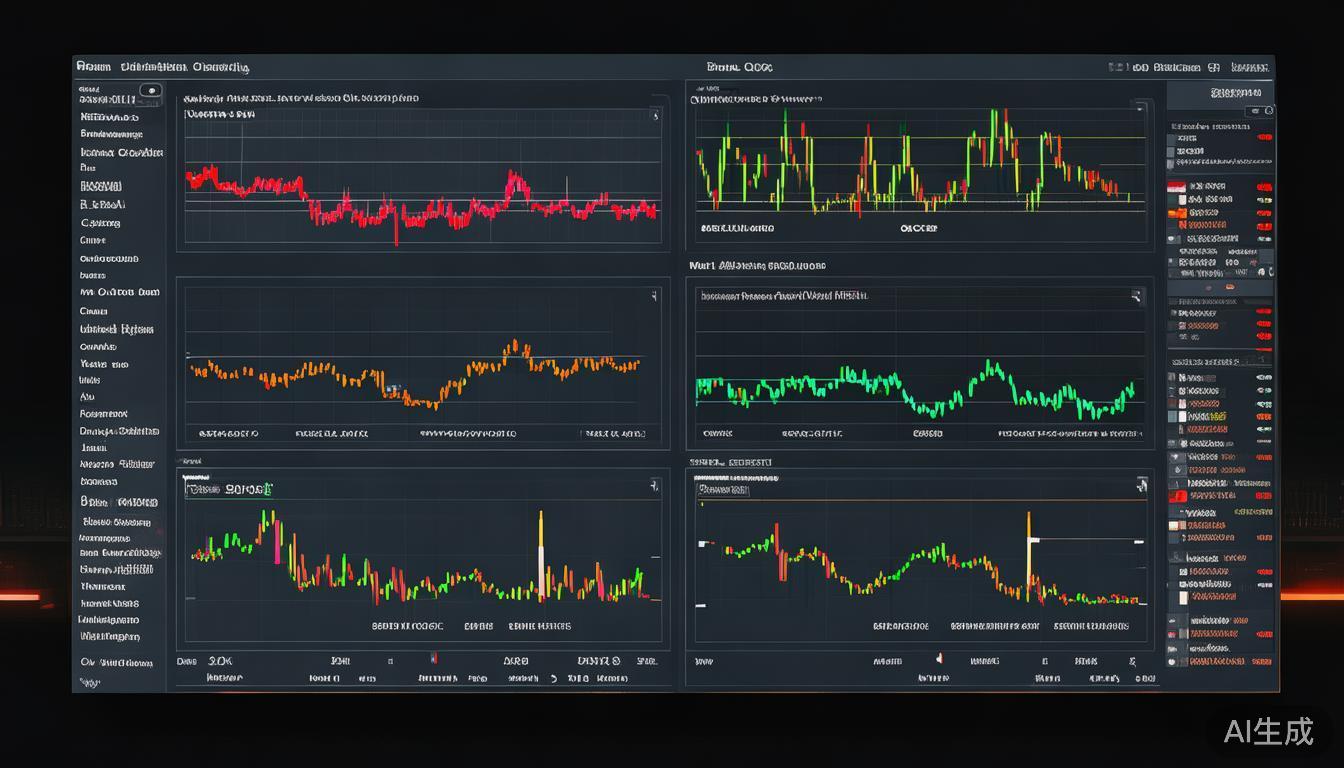Viewport: 1344px width, 768px height.
Task: Click the red flag icon in right watchlist
Action: pos(1176,187)
